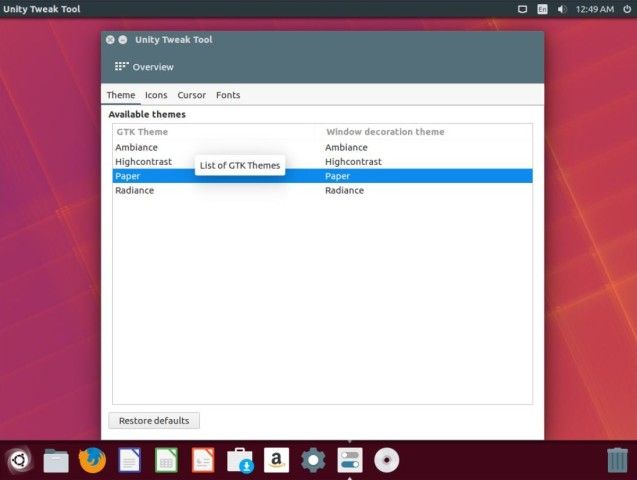Switch to the Fonts tab
Viewport: 637px width, 480px height.
click(228, 95)
